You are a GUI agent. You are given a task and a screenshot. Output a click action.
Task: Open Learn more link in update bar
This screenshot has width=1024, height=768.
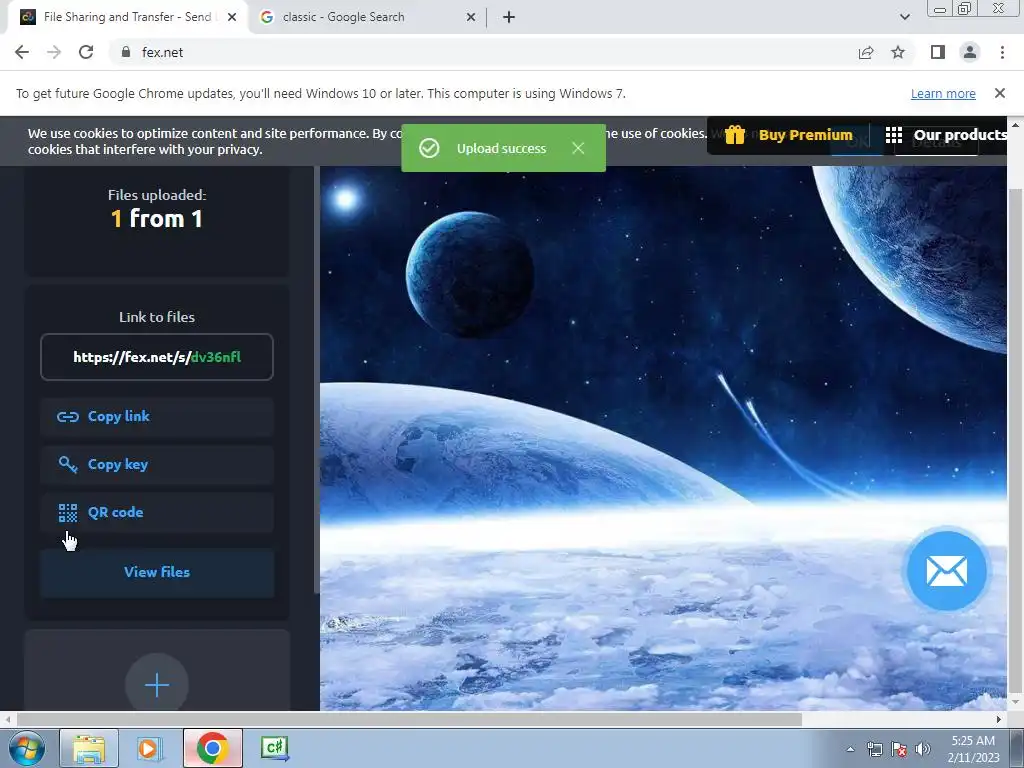pos(943,93)
